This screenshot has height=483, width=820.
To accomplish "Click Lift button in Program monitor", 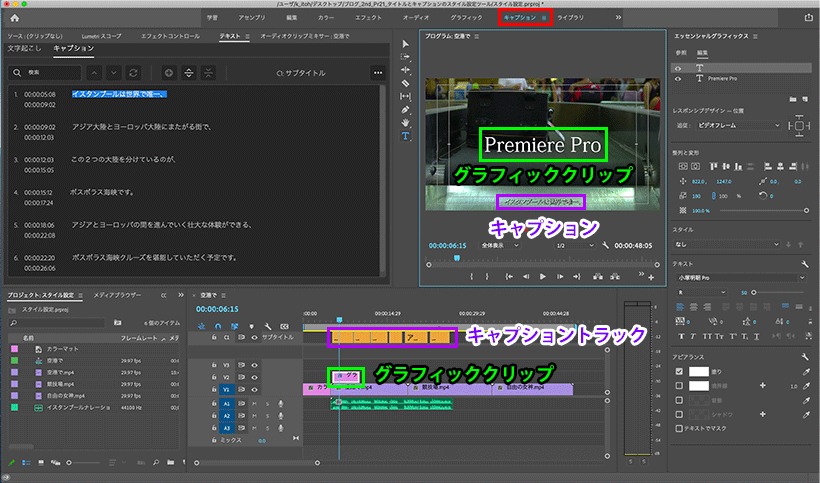I will tap(597, 277).
